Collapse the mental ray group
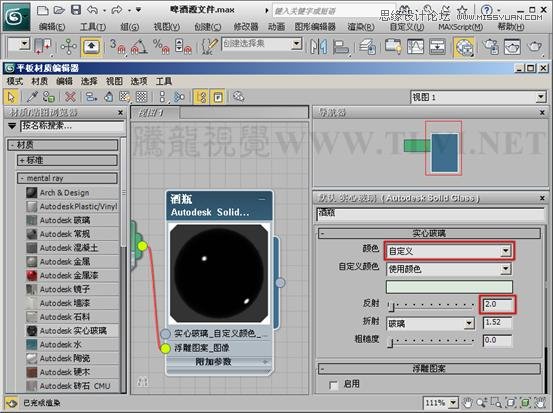The image size is (553, 413). coord(67,178)
